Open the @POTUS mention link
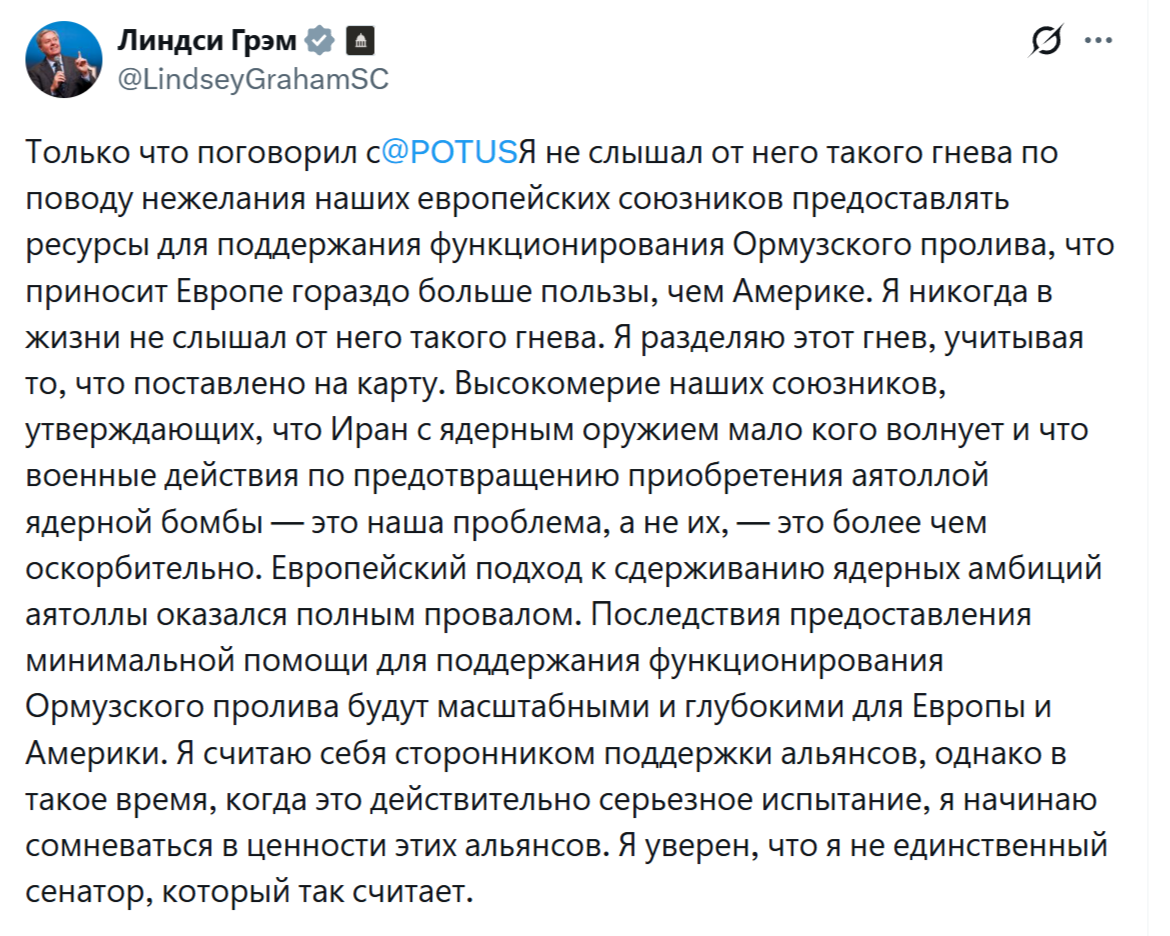This screenshot has width=1170, height=936. pyautogui.click(x=451, y=153)
